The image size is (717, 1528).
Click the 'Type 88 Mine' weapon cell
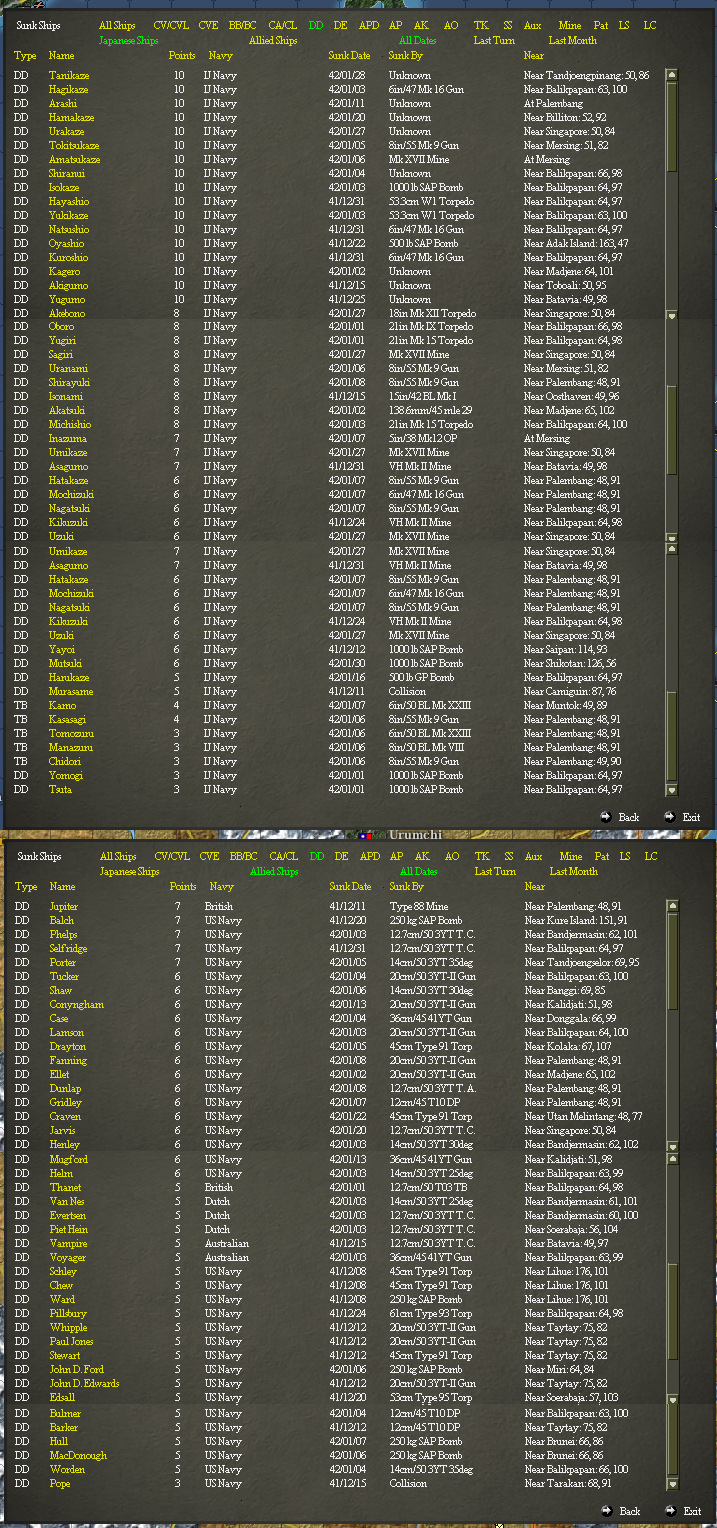(x=418, y=907)
